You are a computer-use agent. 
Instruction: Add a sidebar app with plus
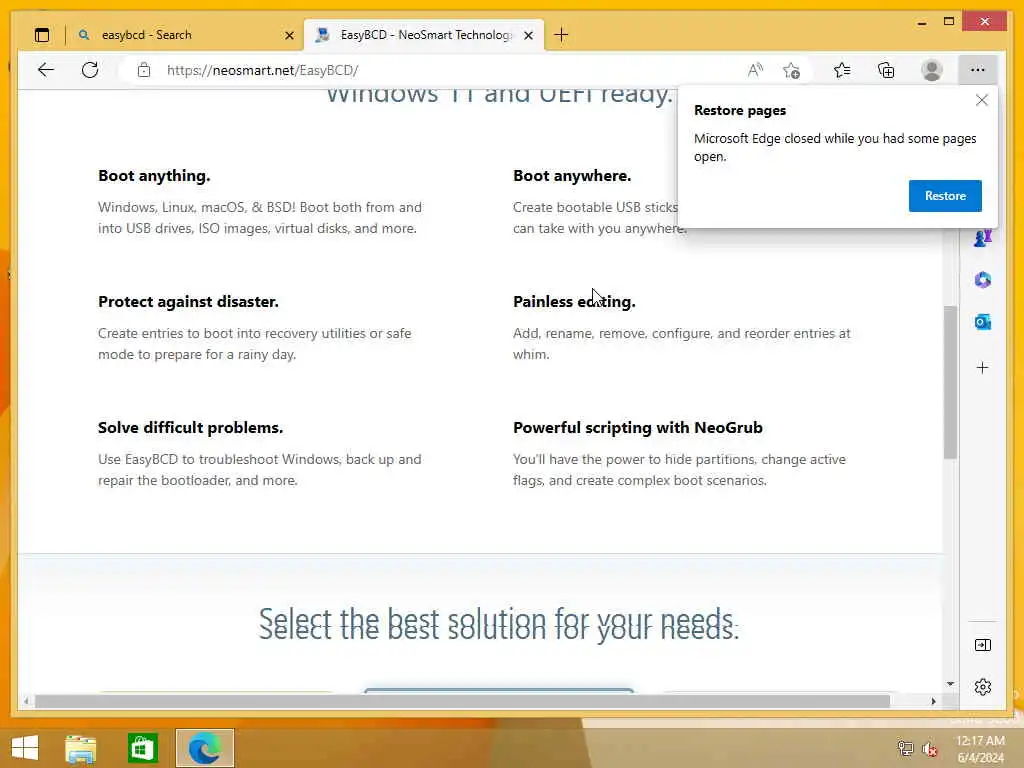pyautogui.click(x=982, y=368)
